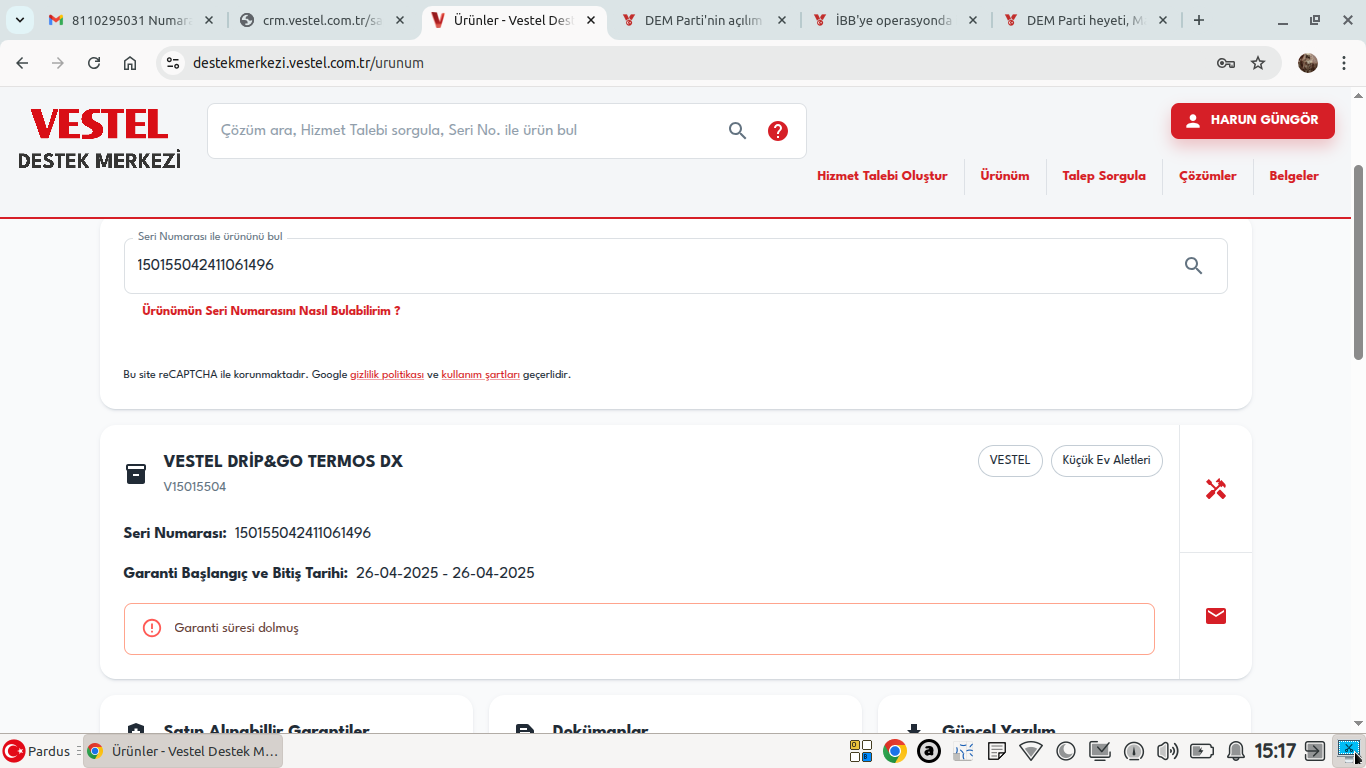1366x768 pixels.
Task: Open a new browser tab
Action: click(x=1199, y=20)
